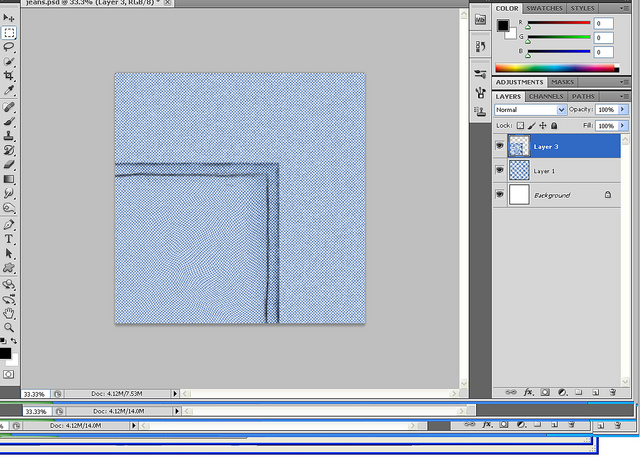Click the link layers icon
The image size is (640, 464).
tap(511, 392)
